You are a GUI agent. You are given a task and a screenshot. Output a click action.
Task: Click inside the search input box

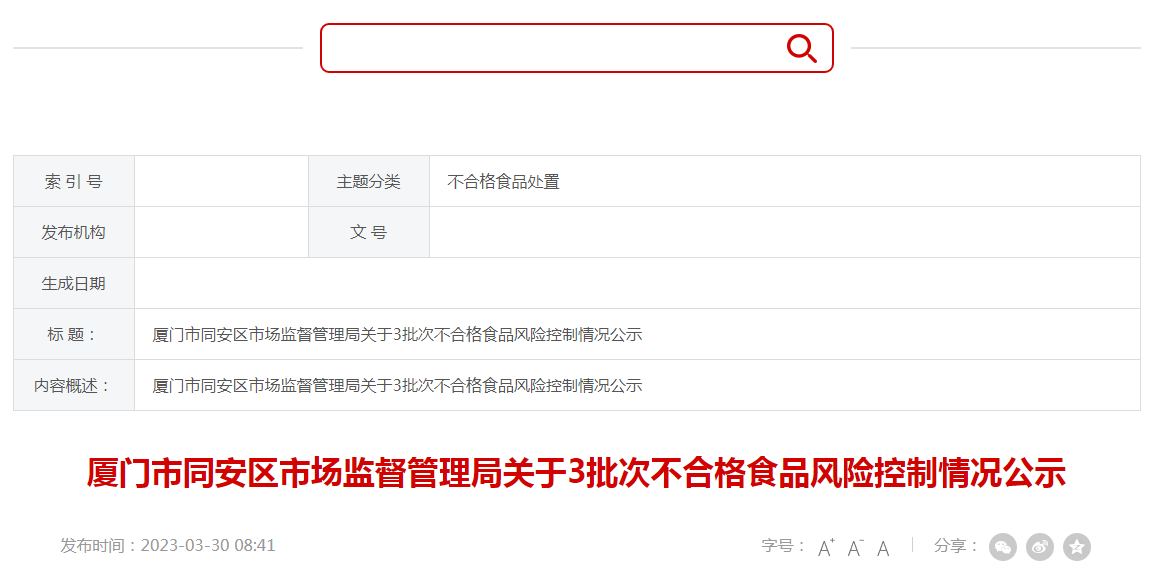point(551,48)
